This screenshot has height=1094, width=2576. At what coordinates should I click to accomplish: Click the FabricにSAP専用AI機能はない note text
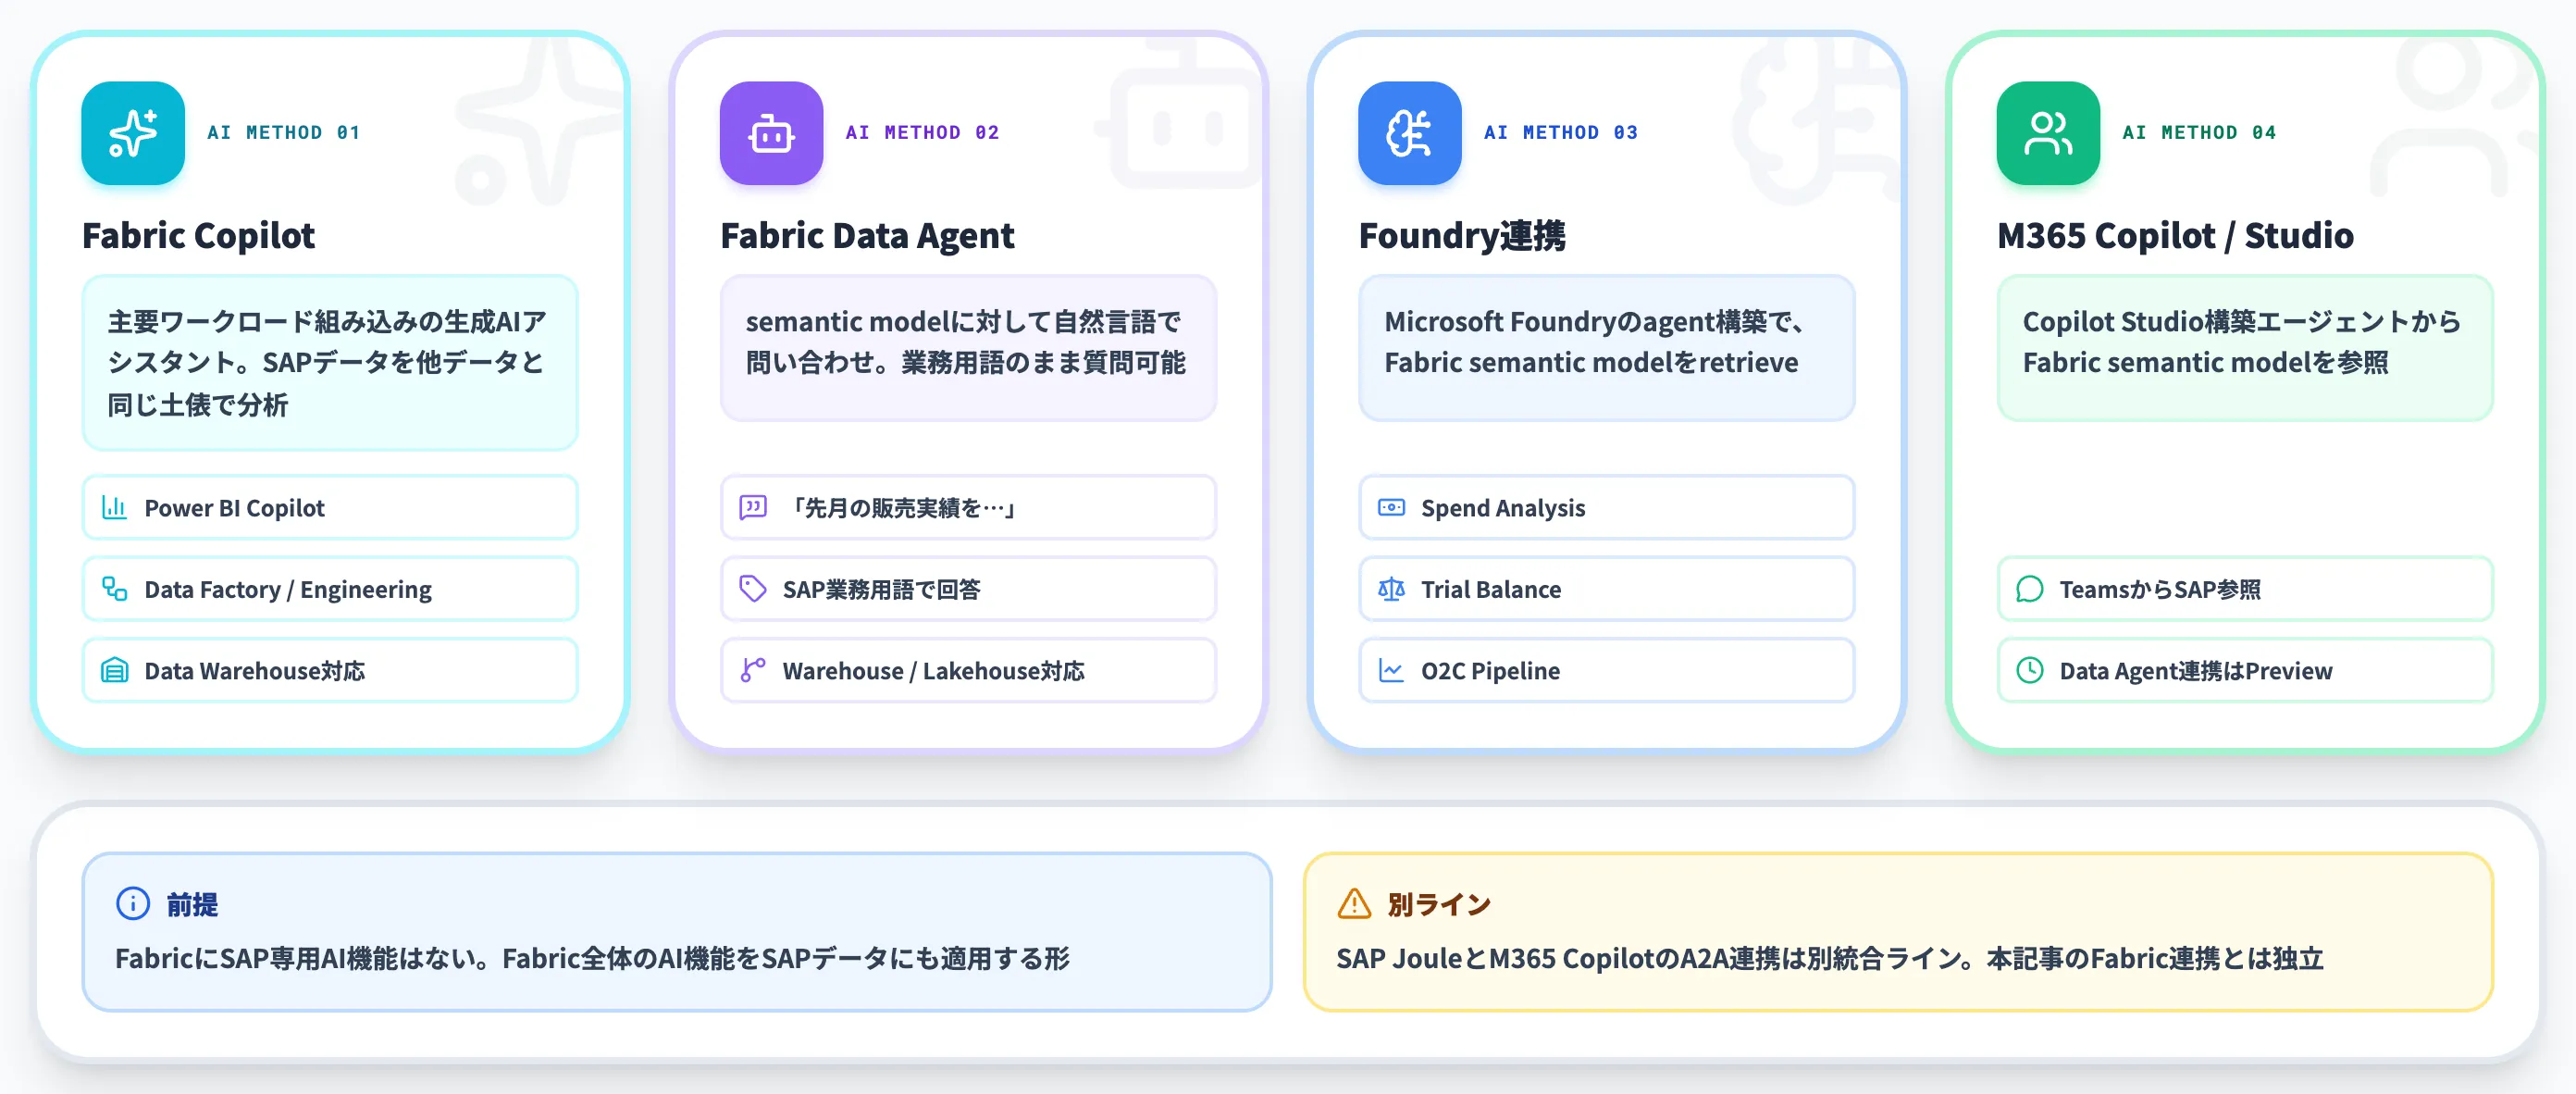pyautogui.click(x=592, y=958)
